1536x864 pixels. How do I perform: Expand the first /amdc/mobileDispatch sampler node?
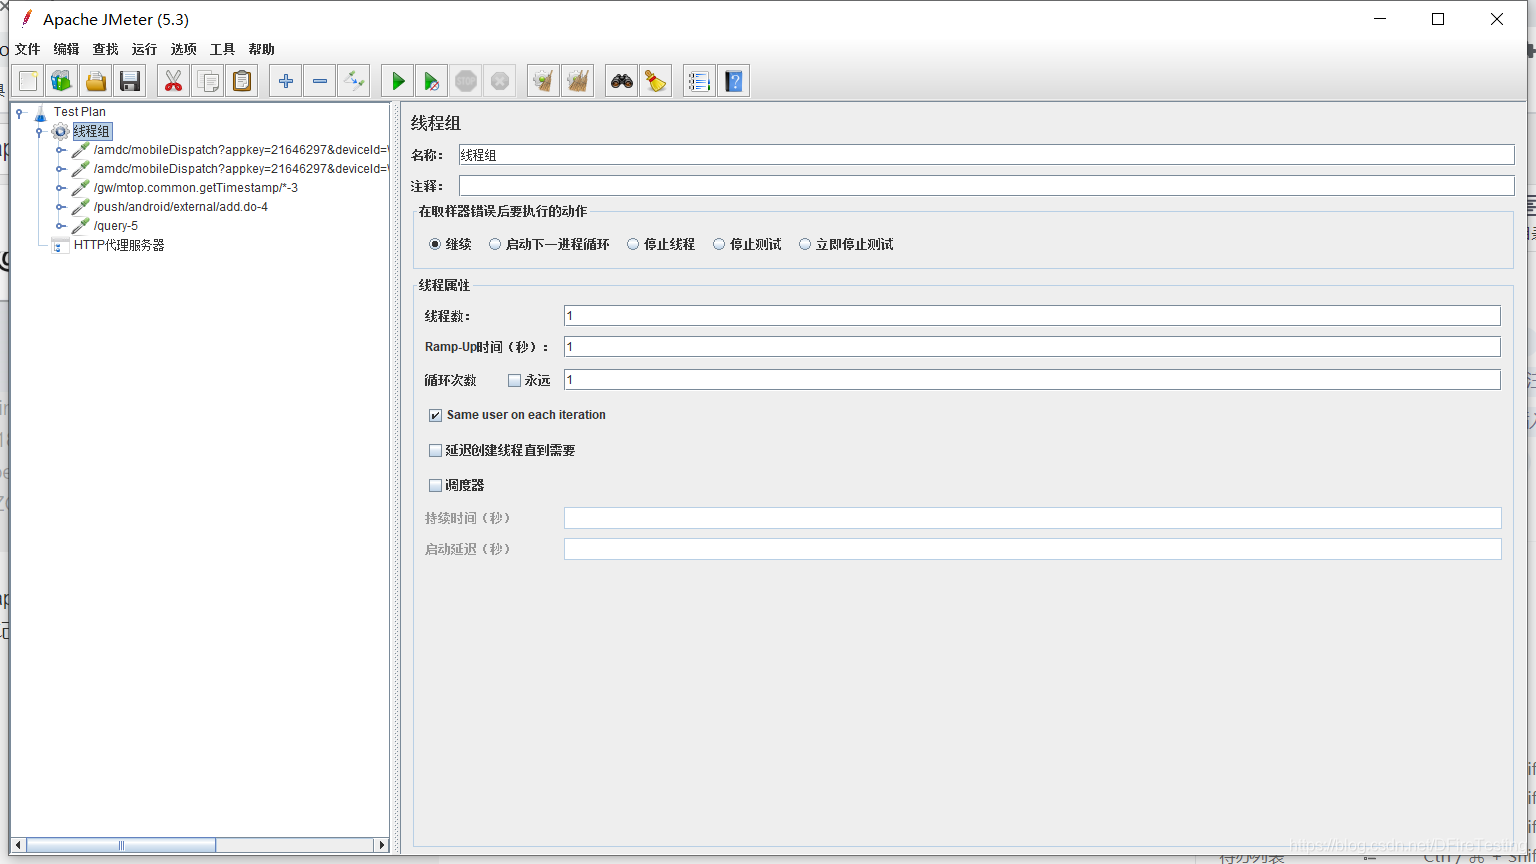60,150
